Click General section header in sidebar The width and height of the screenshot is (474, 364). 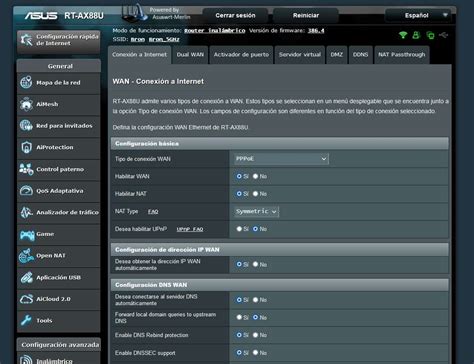[x=59, y=66]
